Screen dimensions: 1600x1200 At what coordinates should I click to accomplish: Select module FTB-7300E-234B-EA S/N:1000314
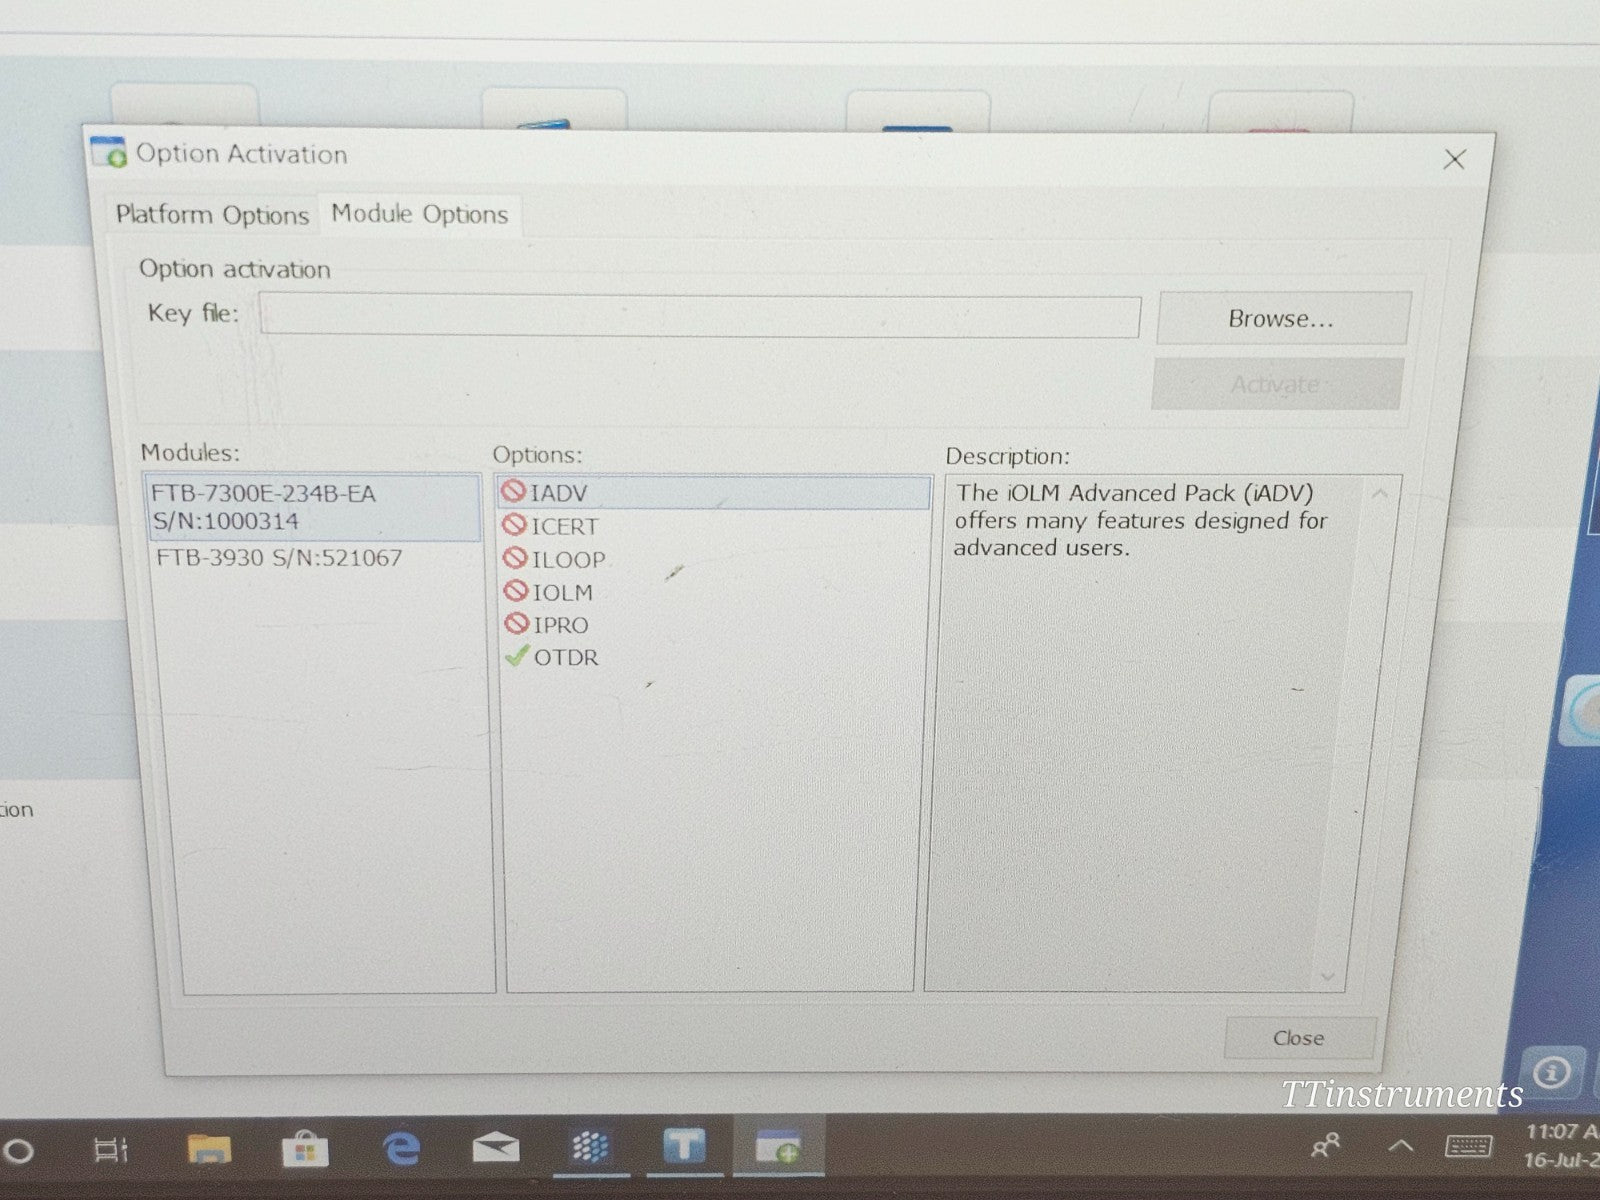pyautogui.click(x=314, y=507)
